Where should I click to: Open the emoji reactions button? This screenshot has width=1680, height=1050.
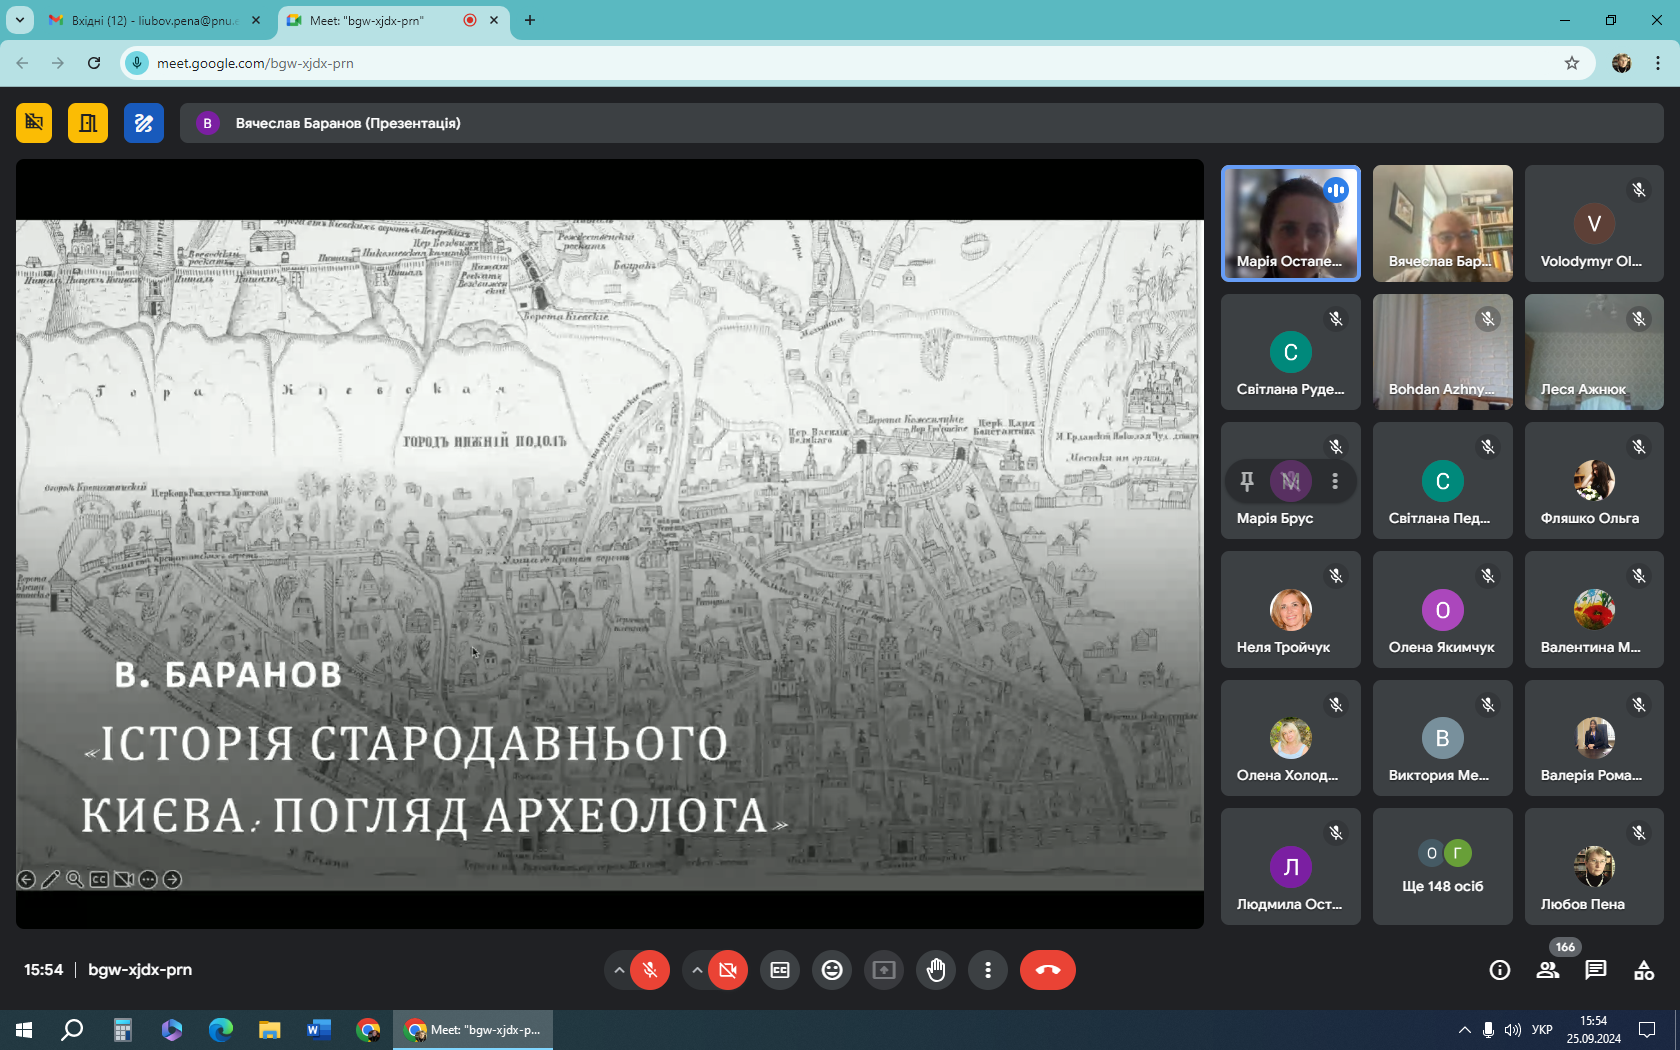832,970
